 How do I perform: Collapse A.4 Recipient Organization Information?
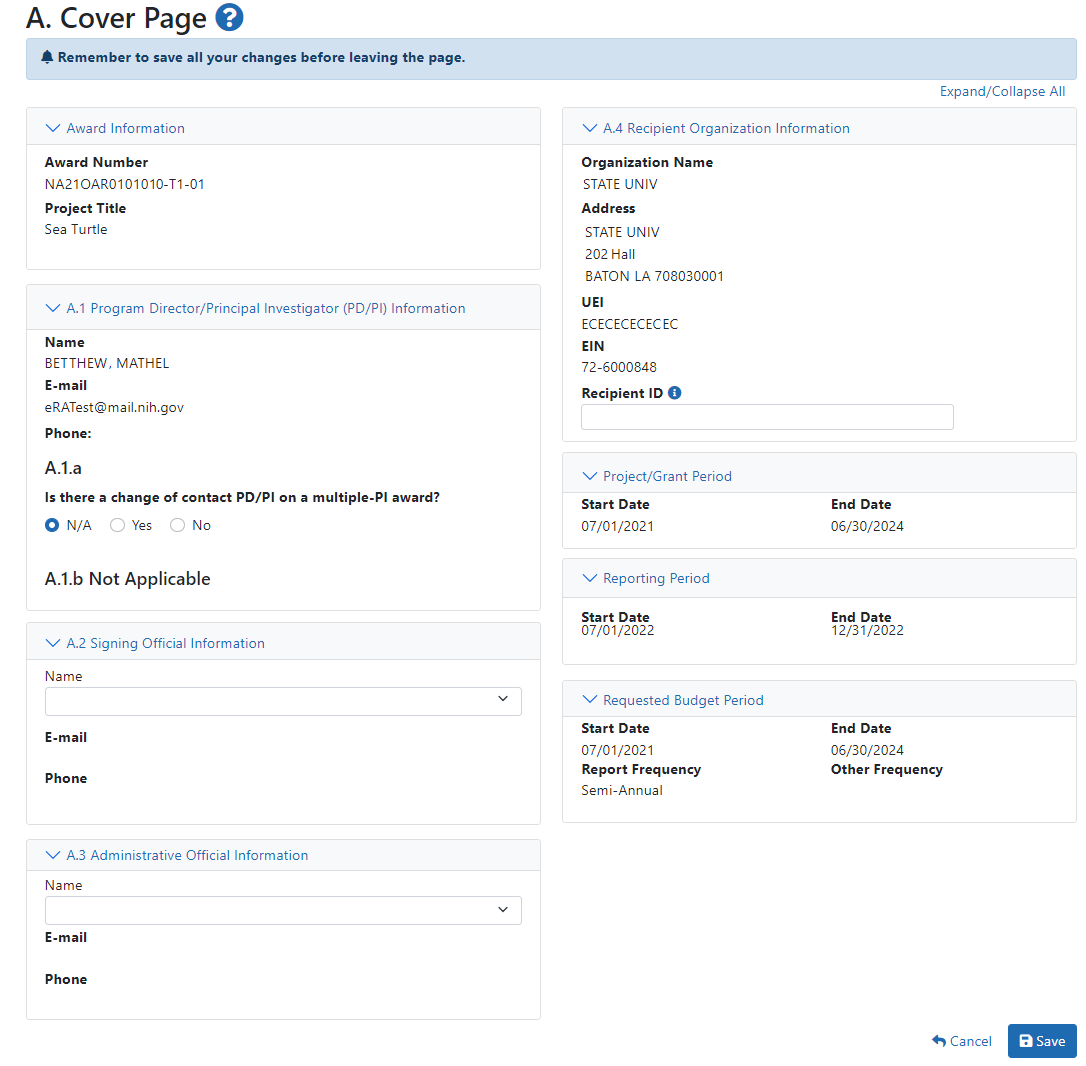pos(715,128)
